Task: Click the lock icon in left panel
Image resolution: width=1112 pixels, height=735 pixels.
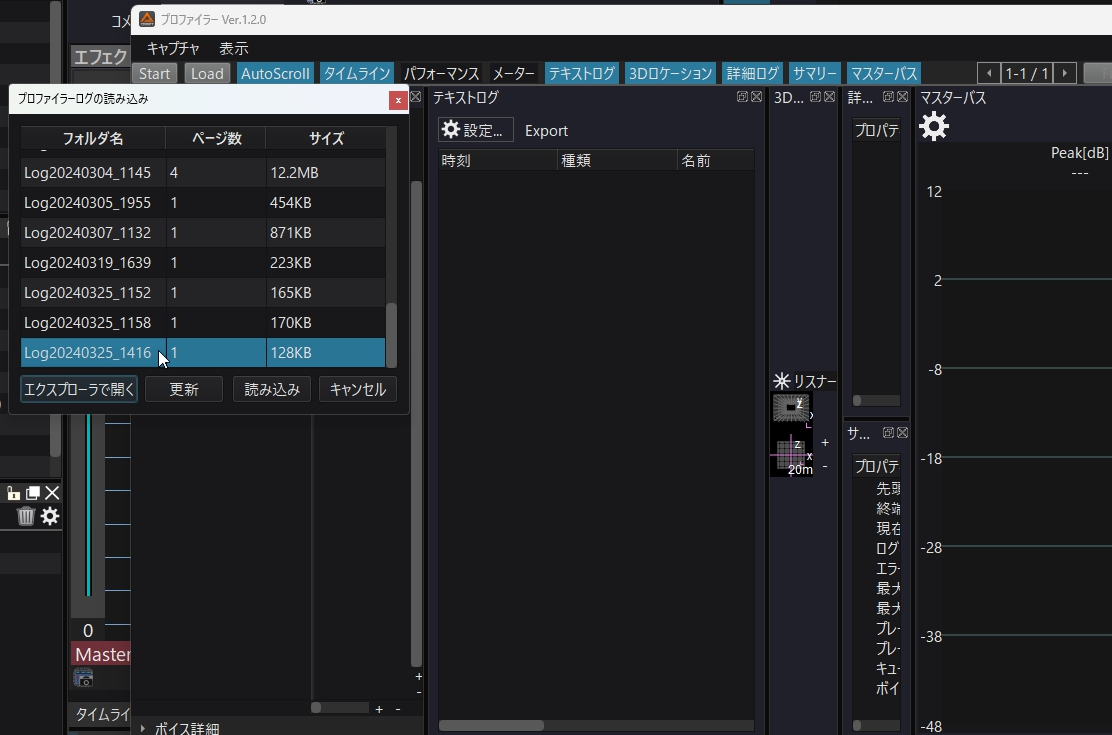Action: point(13,493)
